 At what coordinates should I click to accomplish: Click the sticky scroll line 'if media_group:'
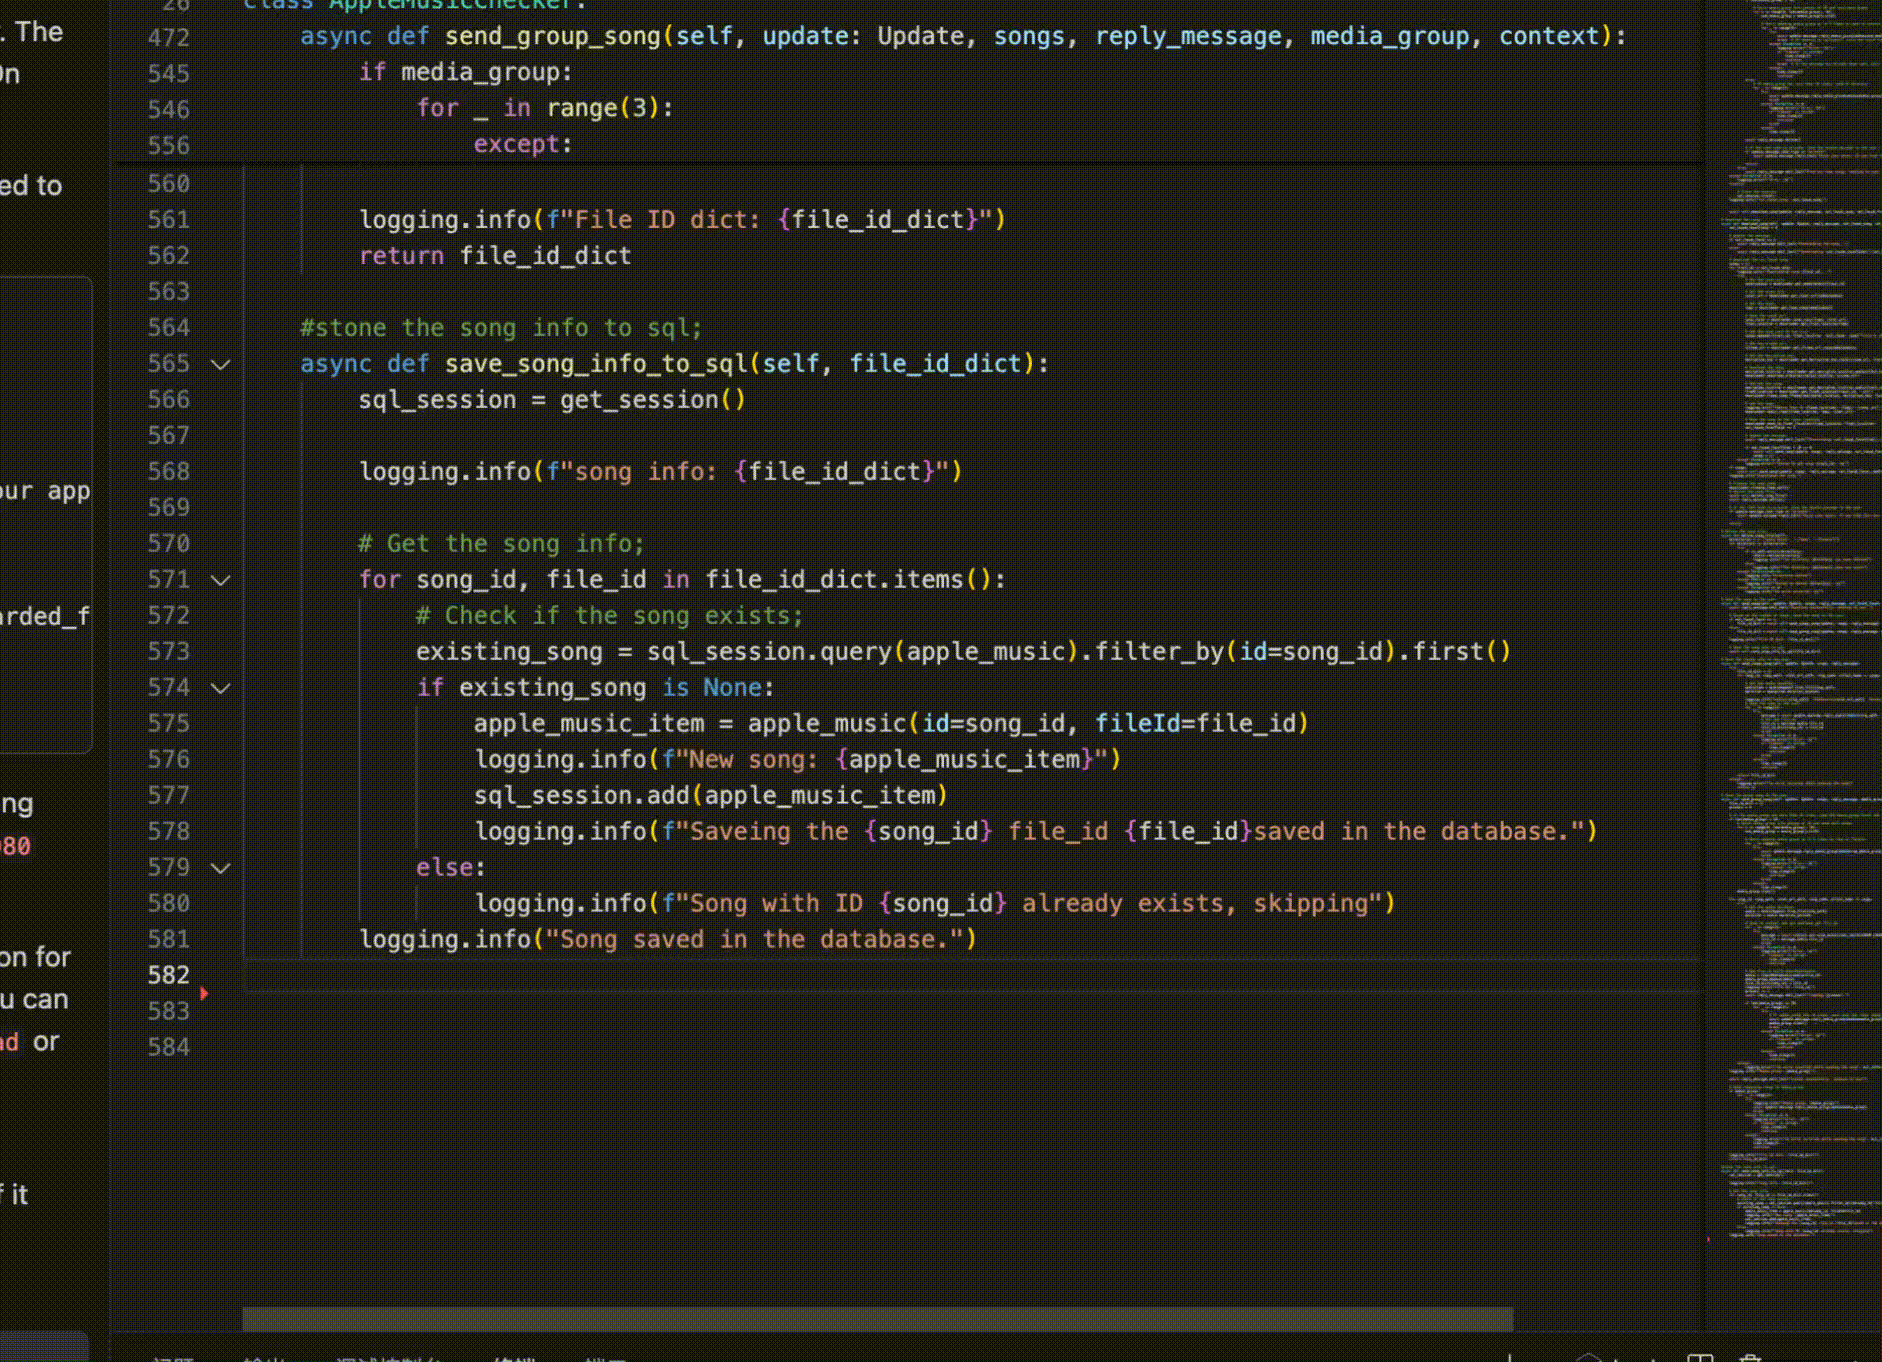[465, 73]
